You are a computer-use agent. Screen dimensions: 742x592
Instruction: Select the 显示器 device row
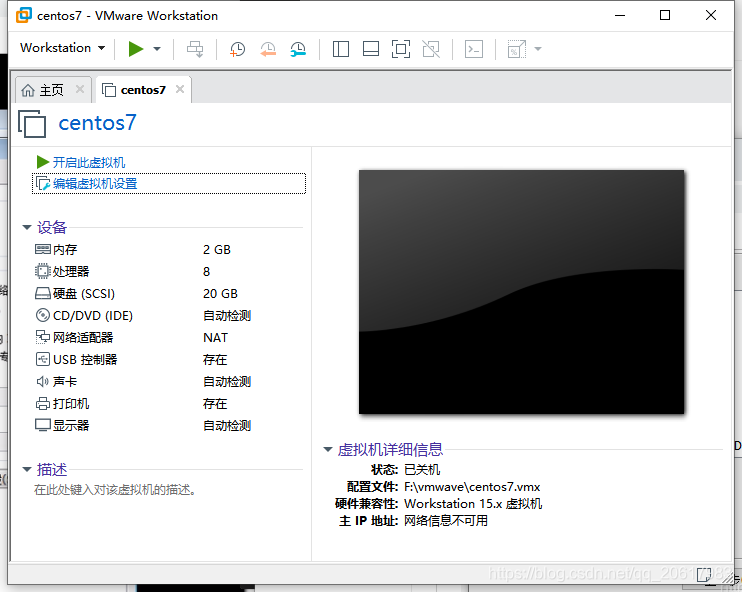[168, 425]
